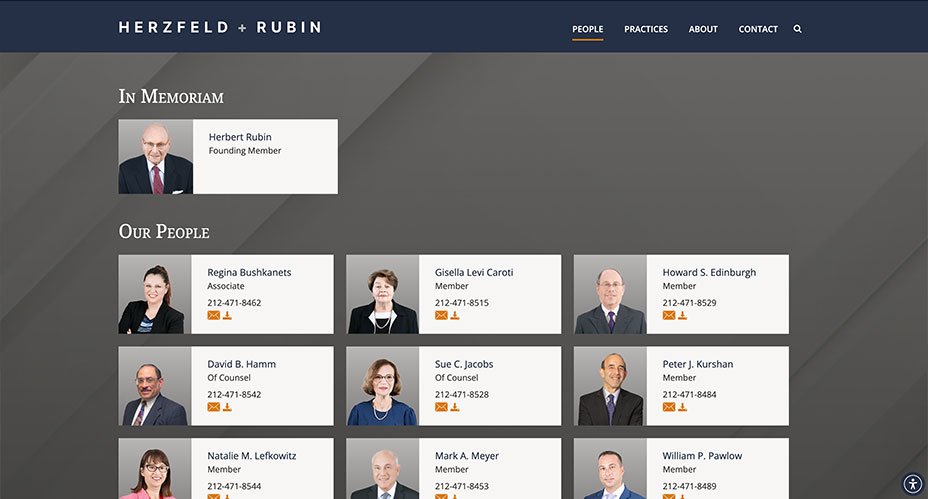Screen dimensions: 928x499
Task: Click phone number 212-471-8489
Action: (689, 486)
